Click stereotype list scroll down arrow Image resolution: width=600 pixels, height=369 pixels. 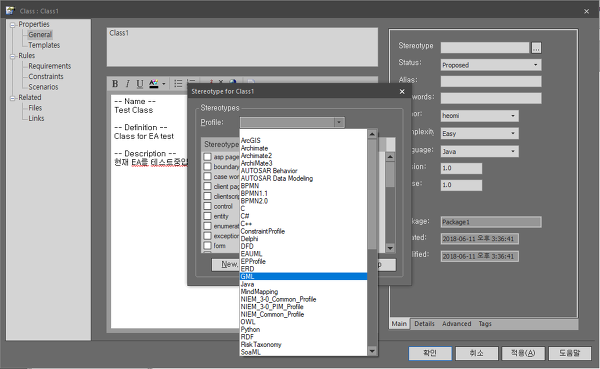click(390, 248)
